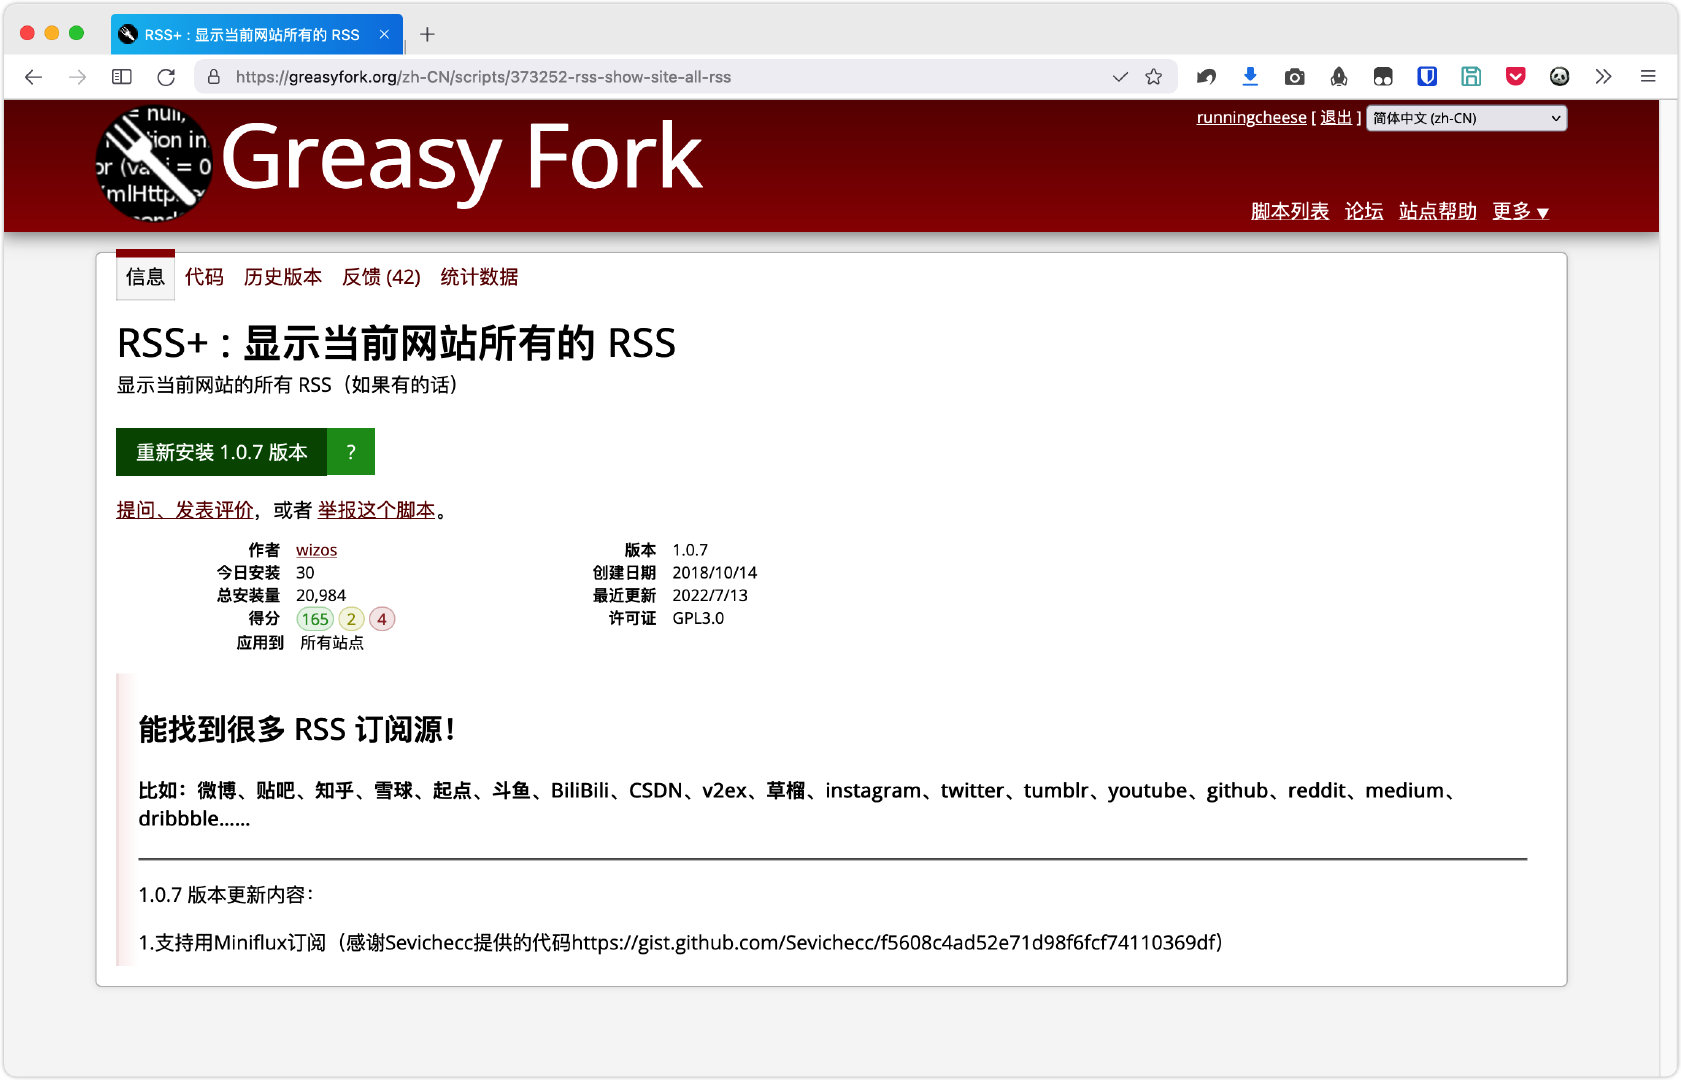Click 所有站点 applies-to value
Screen dimensions: 1681x1080
pos(332,643)
